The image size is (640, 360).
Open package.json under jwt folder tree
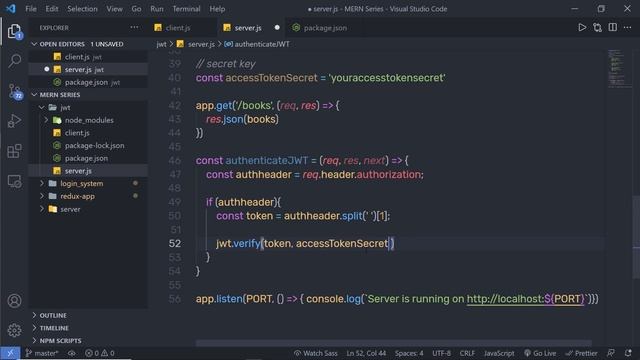pos(88,158)
